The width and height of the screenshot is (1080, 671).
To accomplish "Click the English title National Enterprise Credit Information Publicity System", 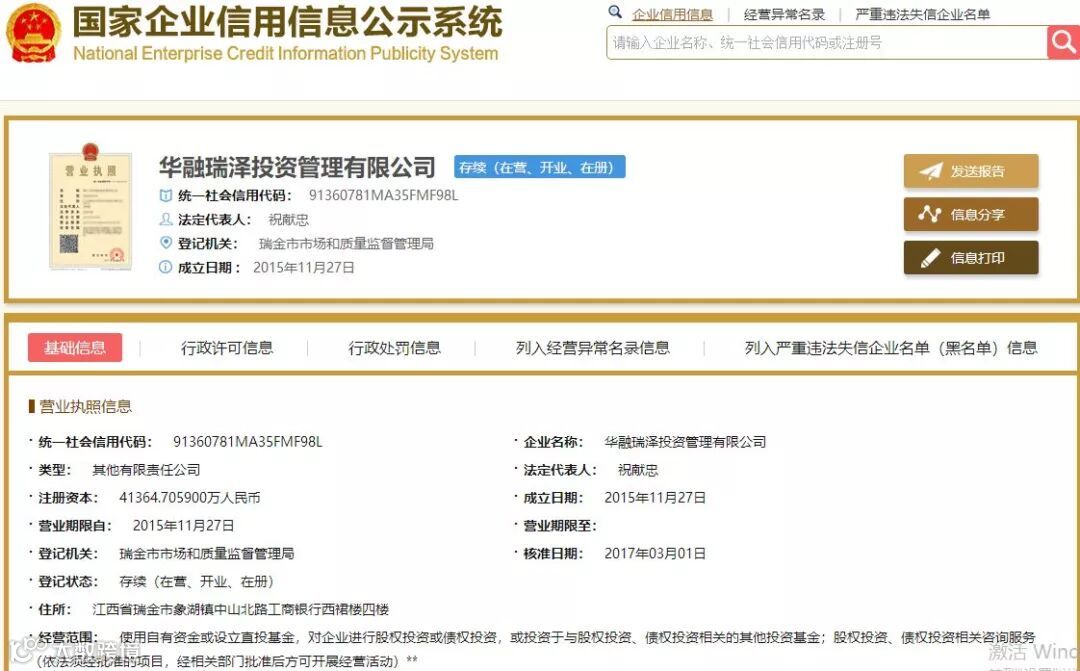I will click(285, 54).
